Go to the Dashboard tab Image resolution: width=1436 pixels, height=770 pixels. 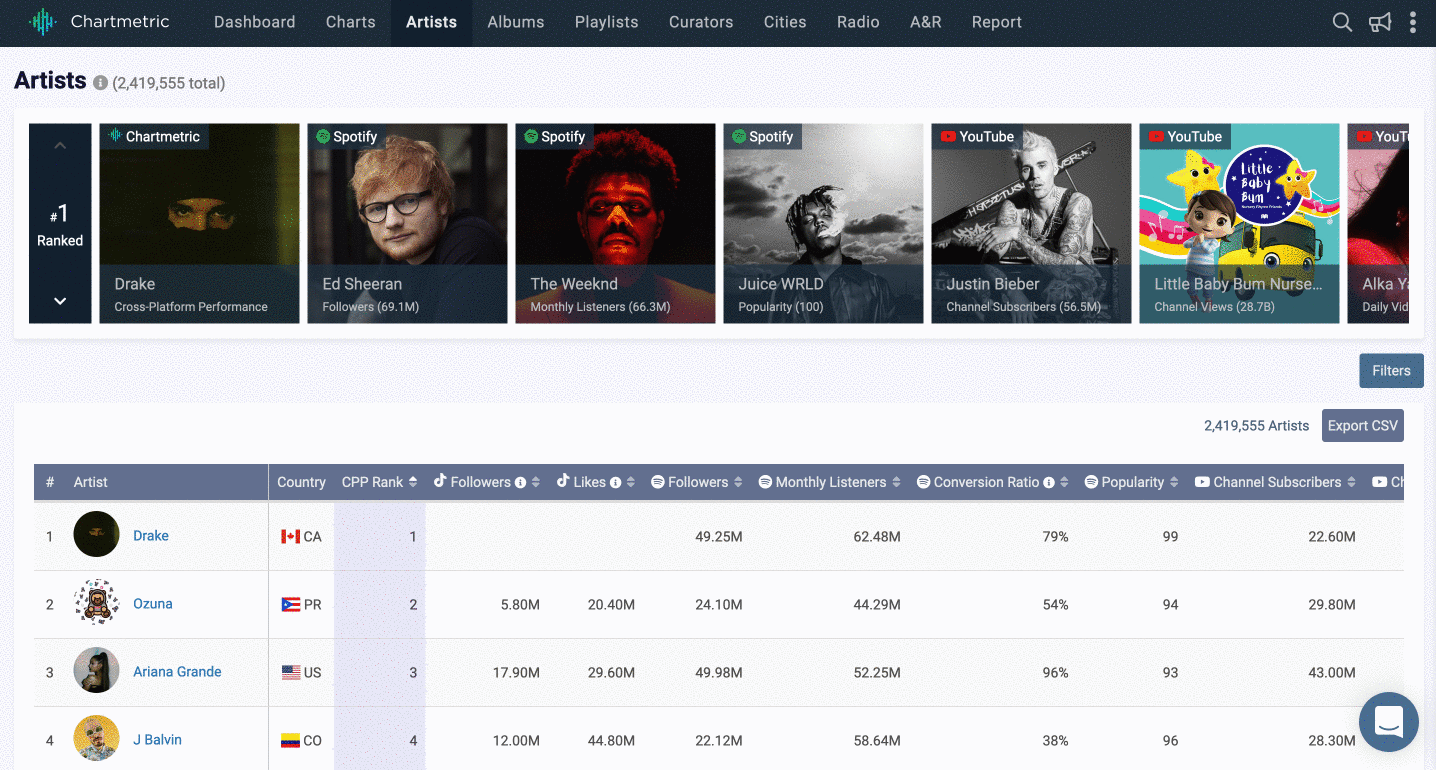coord(255,22)
